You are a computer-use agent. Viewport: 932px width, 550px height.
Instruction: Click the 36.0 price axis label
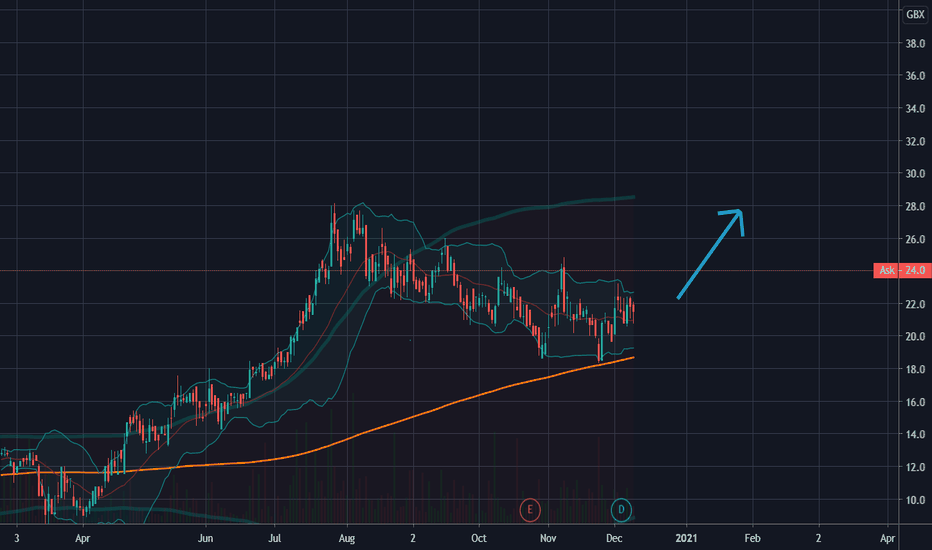[x=915, y=76]
